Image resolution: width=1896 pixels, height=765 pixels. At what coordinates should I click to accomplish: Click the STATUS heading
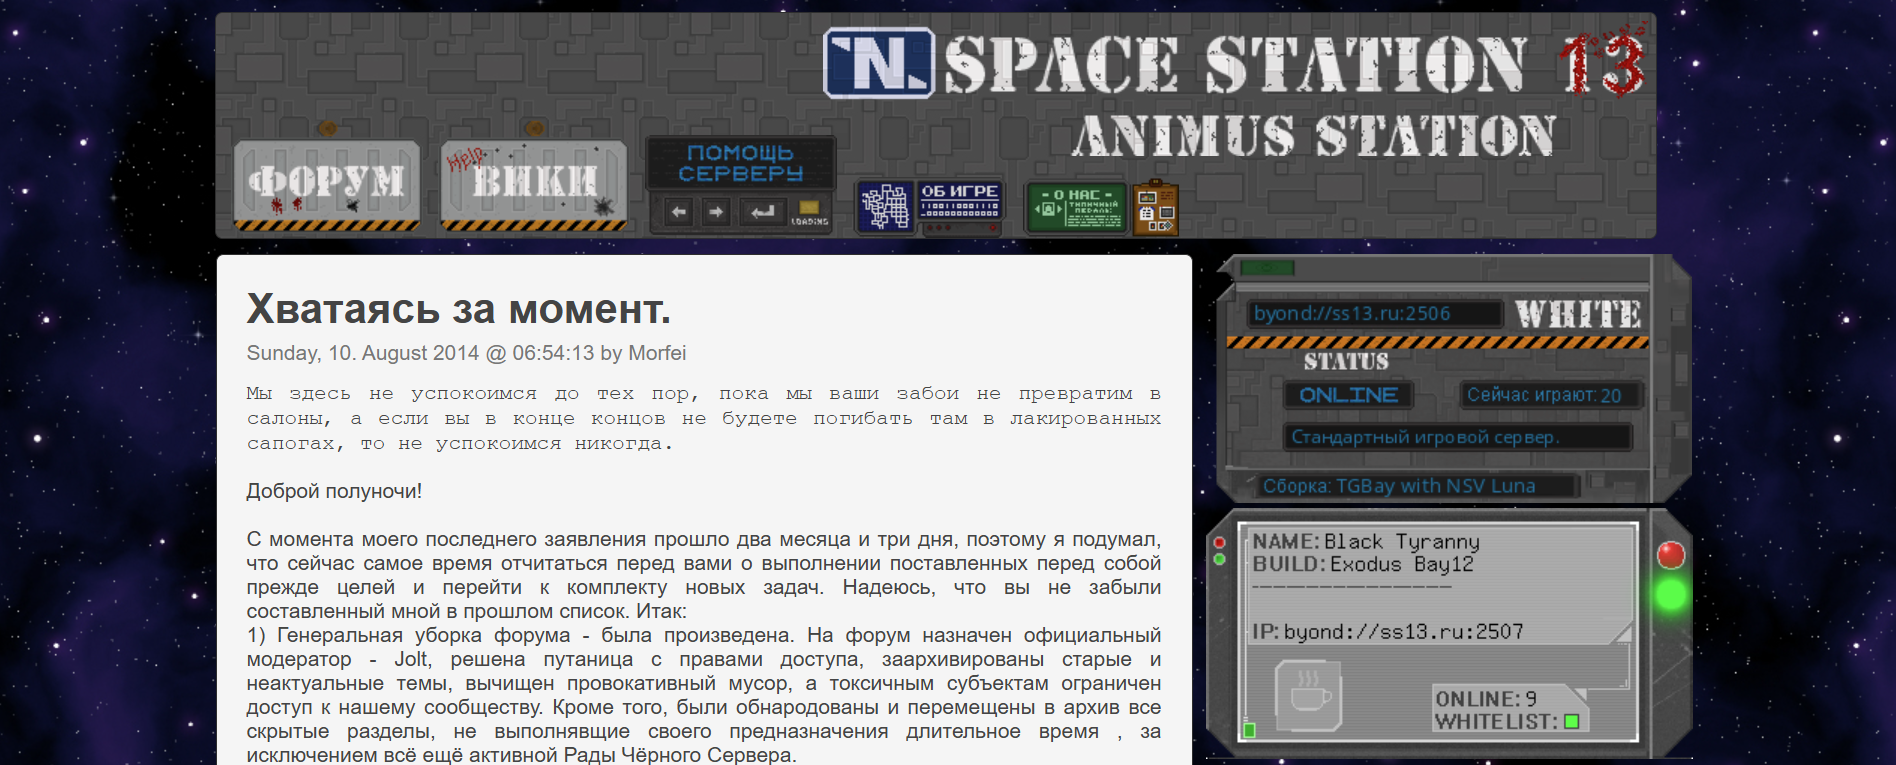[1346, 361]
